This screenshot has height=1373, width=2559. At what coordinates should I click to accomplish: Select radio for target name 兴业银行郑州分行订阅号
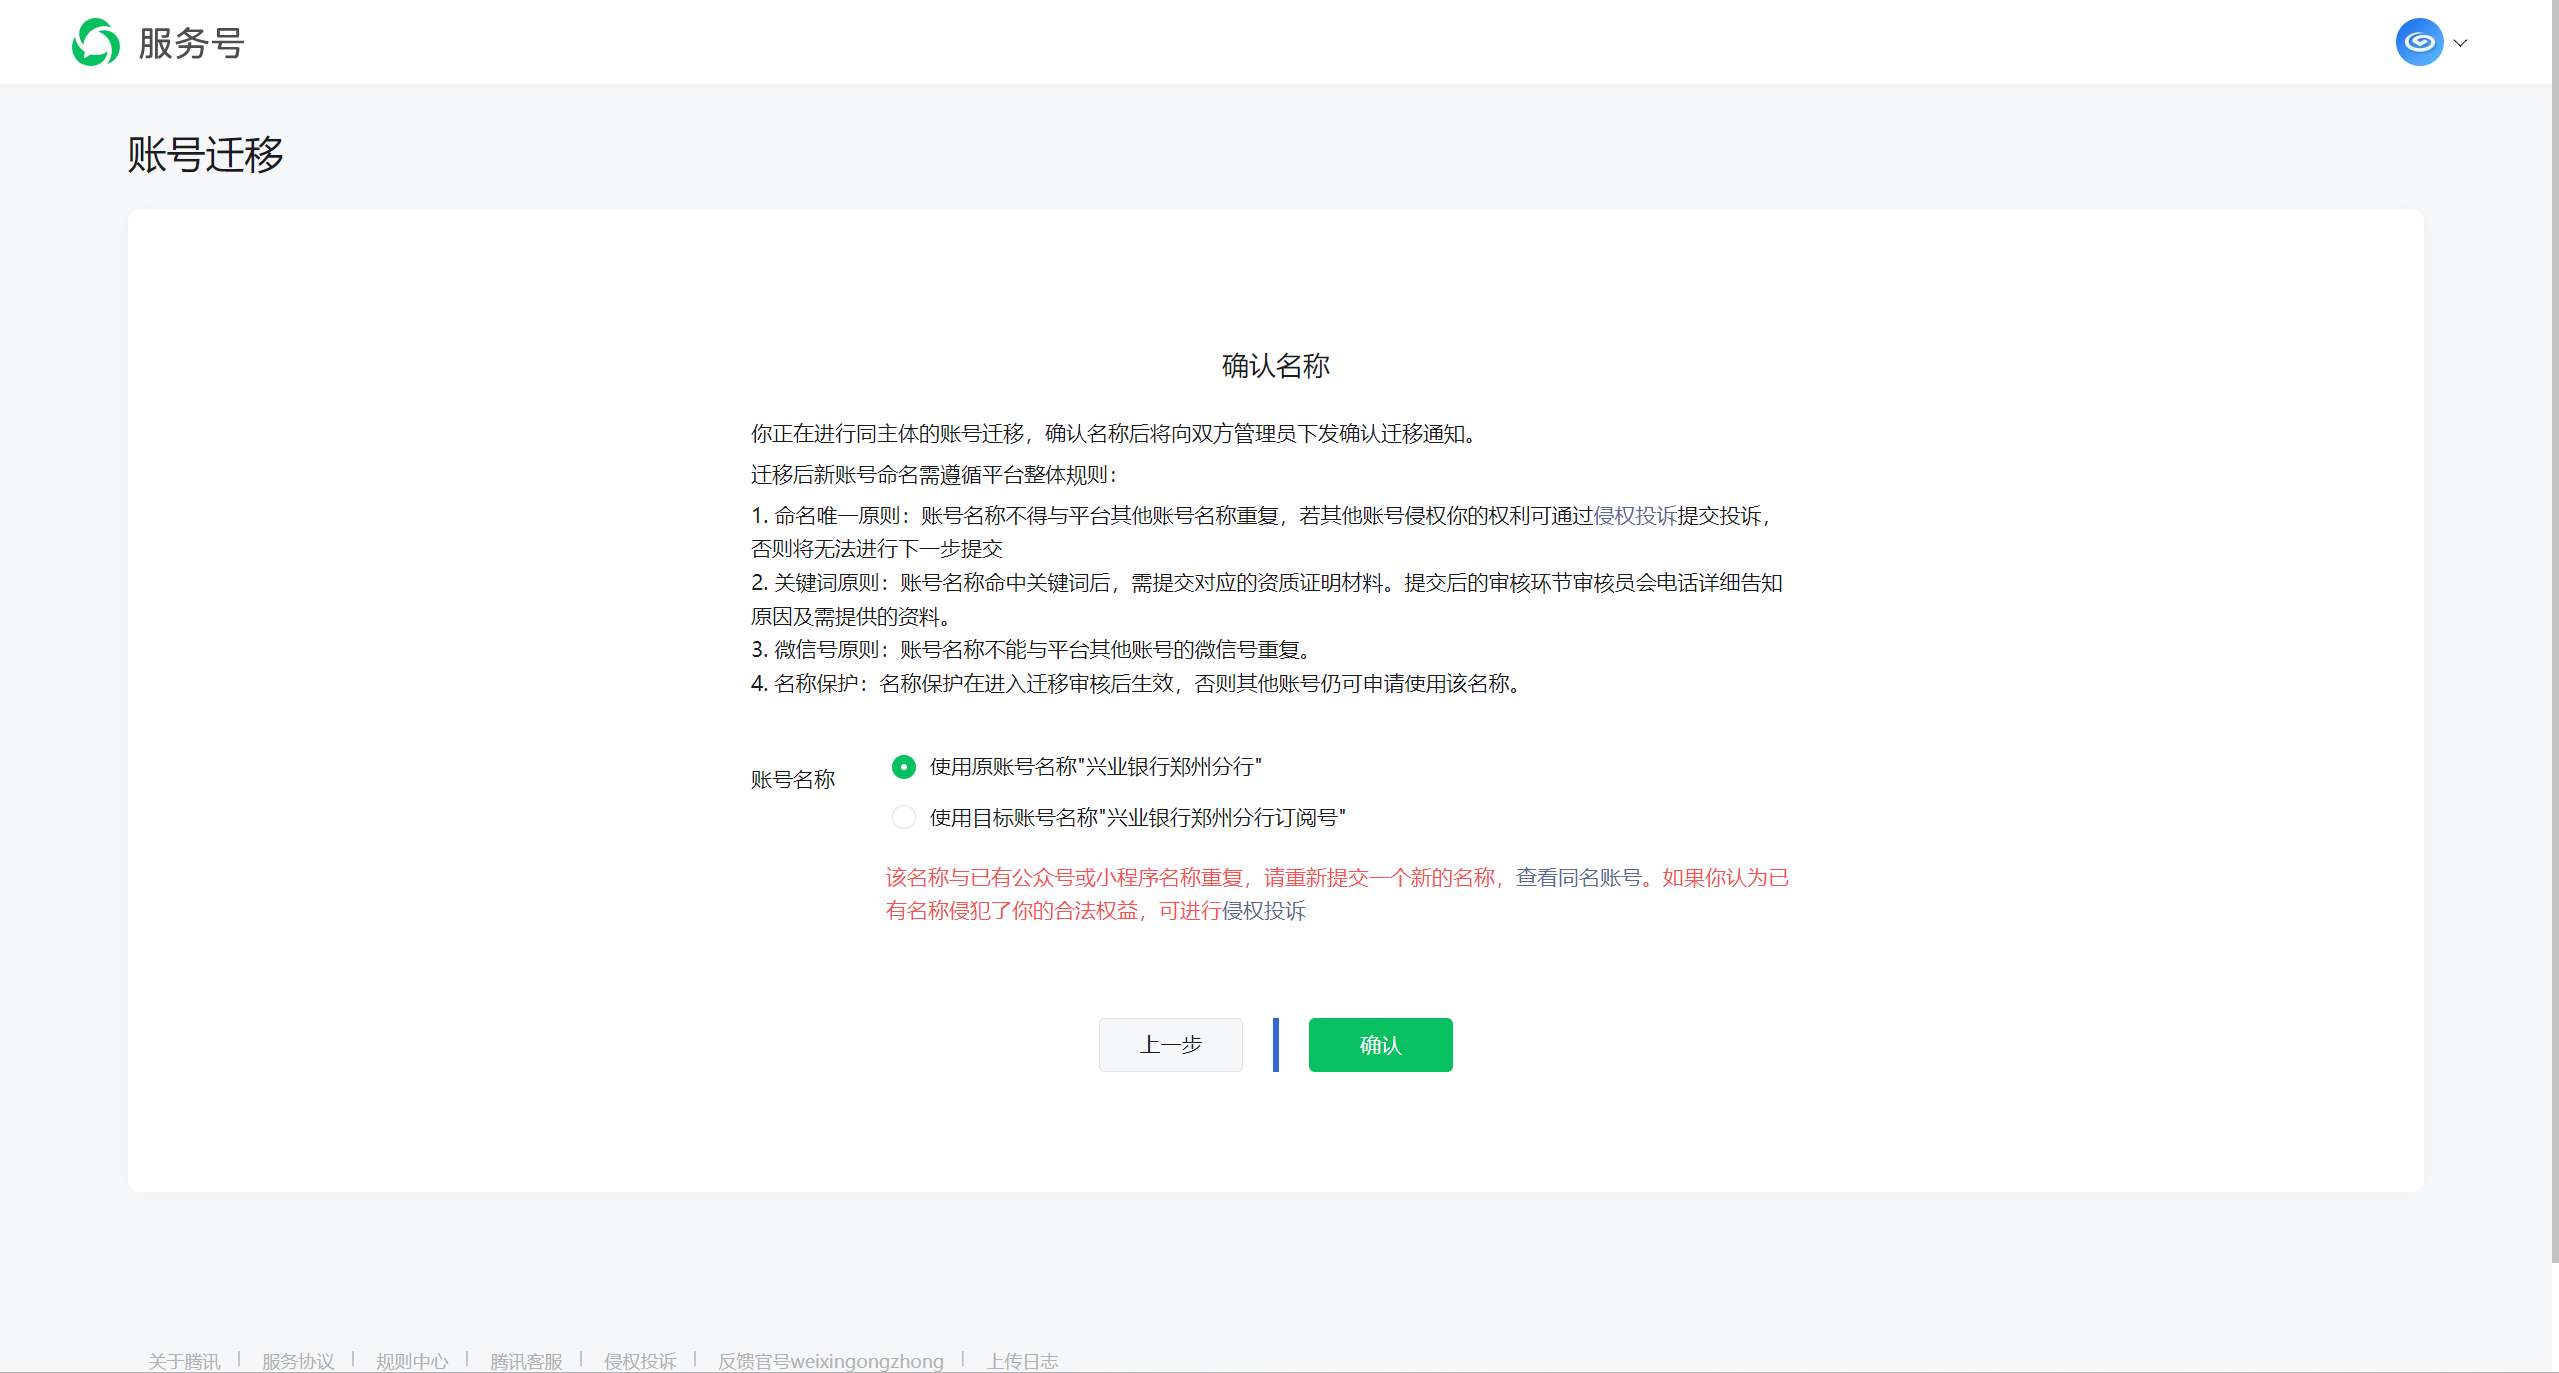click(903, 818)
